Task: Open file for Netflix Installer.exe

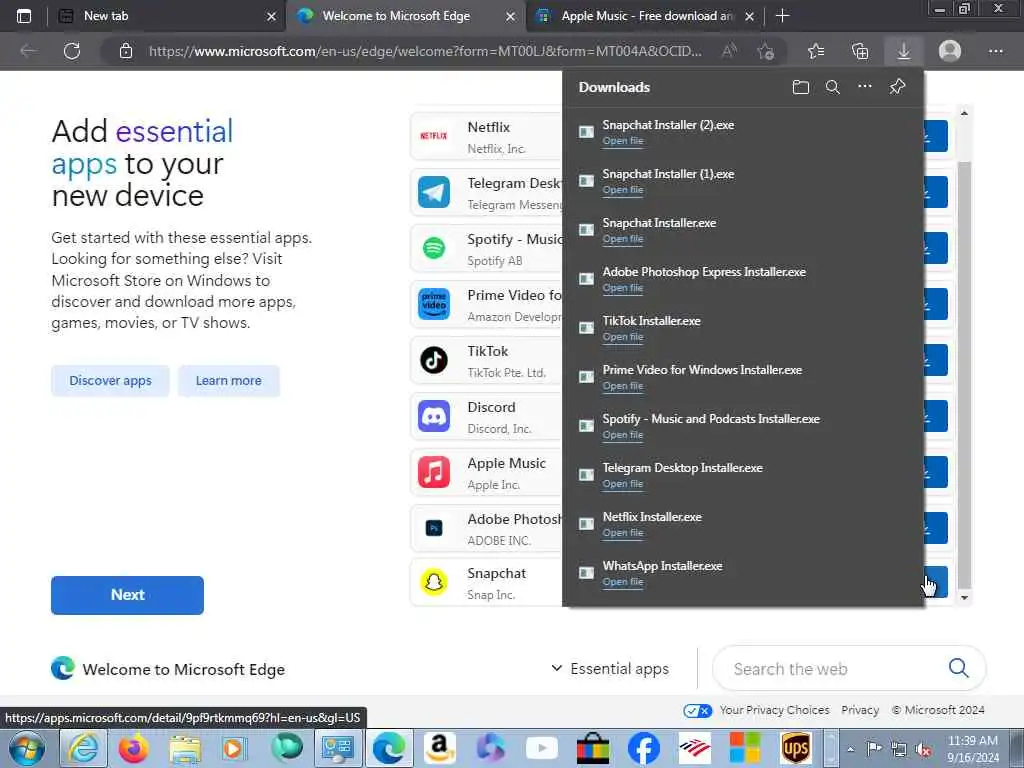Action: (623, 533)
